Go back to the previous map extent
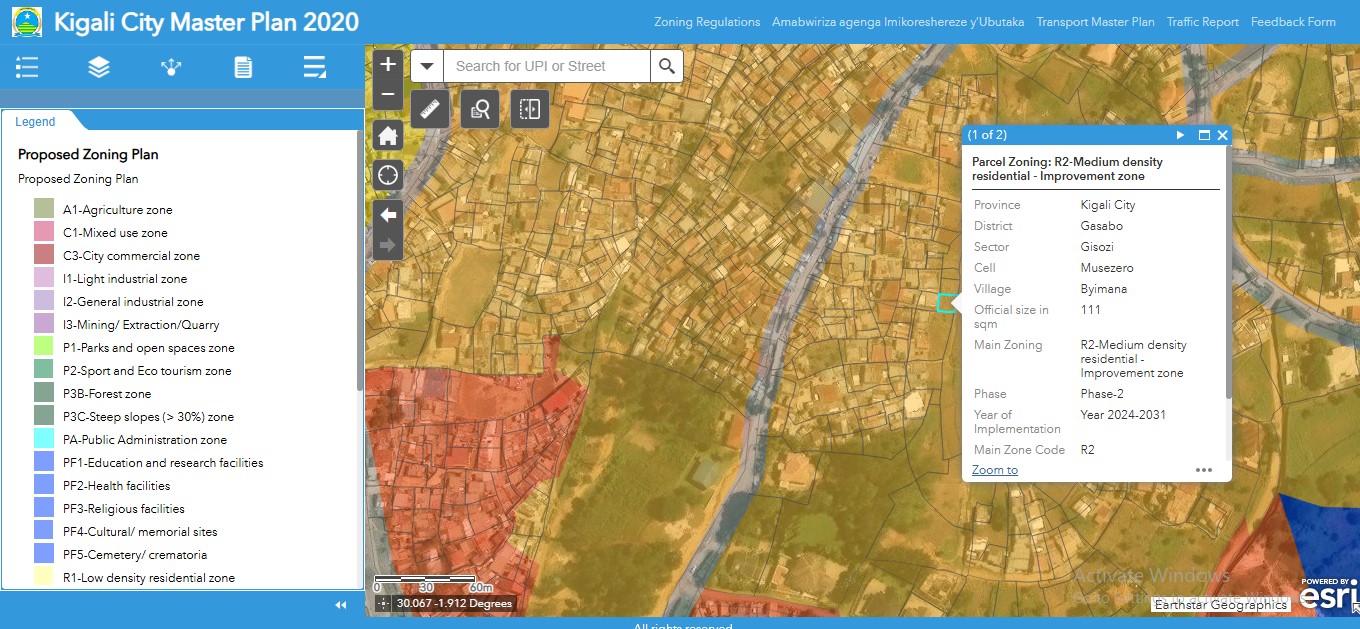The width and height of the screenshot is (1360, 629). point(388,215)
